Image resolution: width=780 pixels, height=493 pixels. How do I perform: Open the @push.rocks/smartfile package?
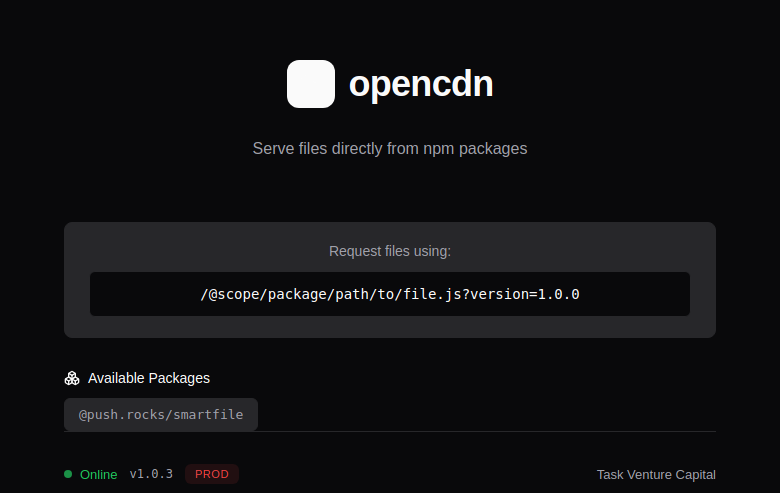[x=161, y=414]
